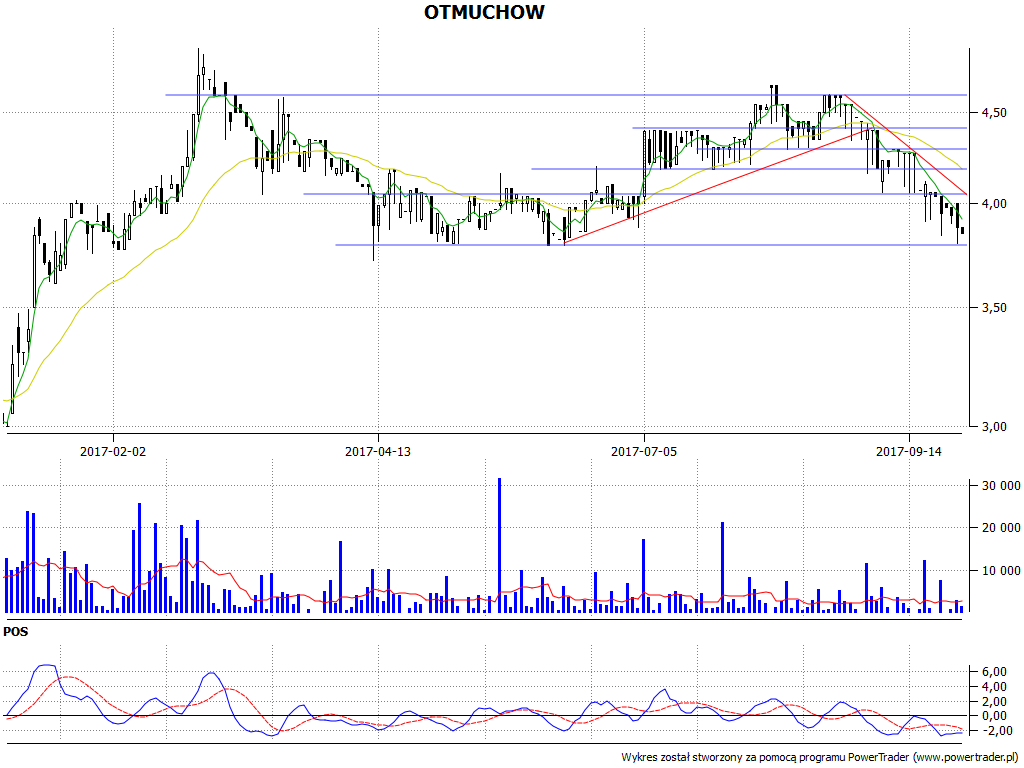The image size is (1024, 768).
Task: Click the 20 000 volume axis label
Action: tap(1001, 528)
